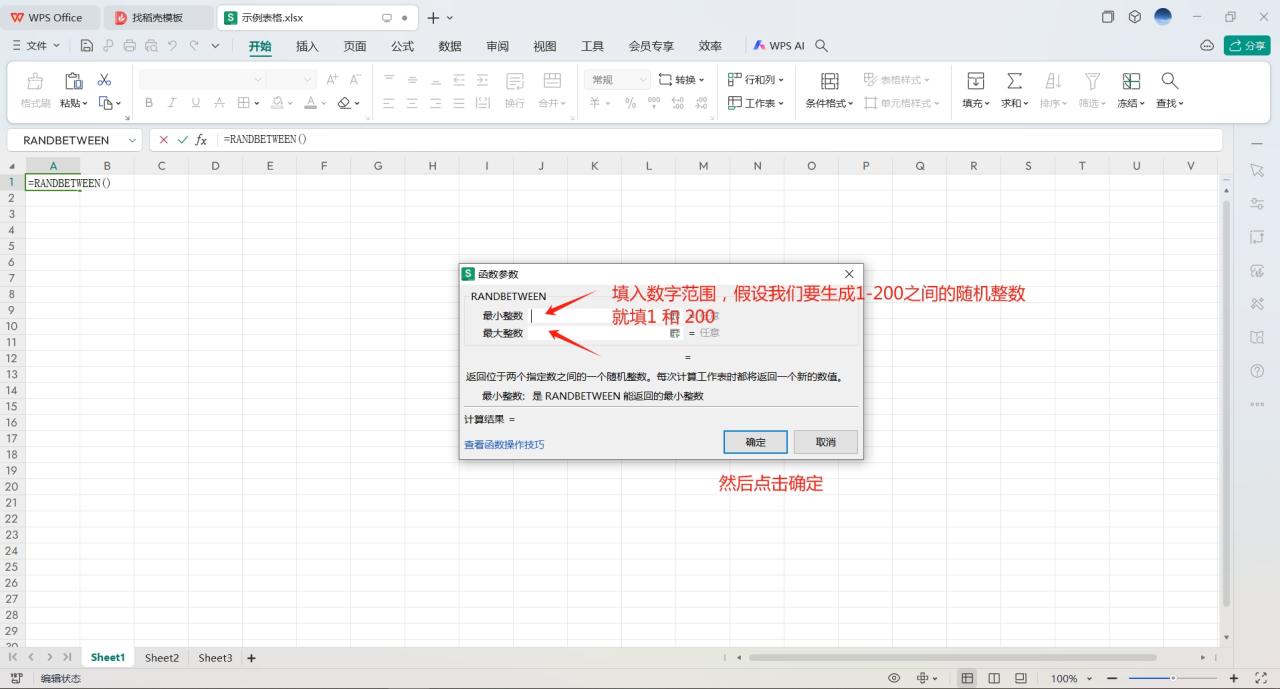
Task: Click the 确定 button in dialog
Action: pyautogui.click(x=756, y=442)
